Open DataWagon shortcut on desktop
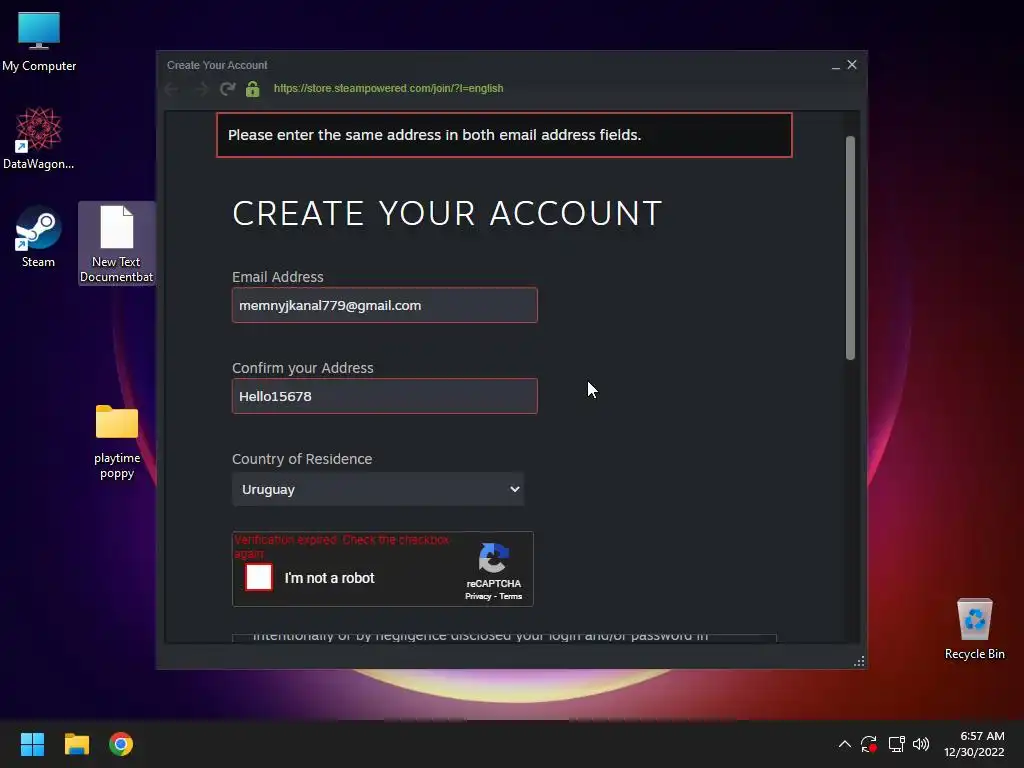 (x=39, y=138)
